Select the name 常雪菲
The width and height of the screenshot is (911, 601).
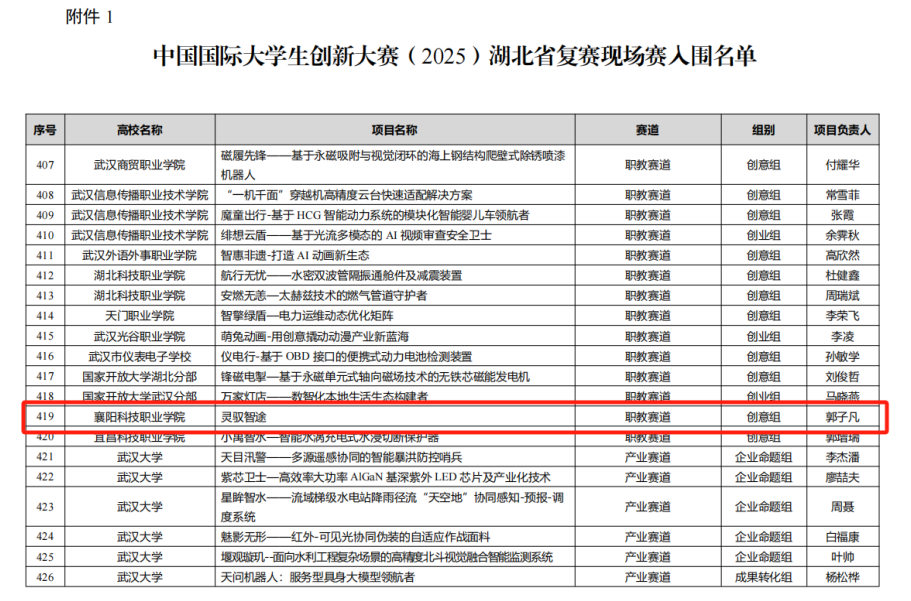tap(842, 195)
